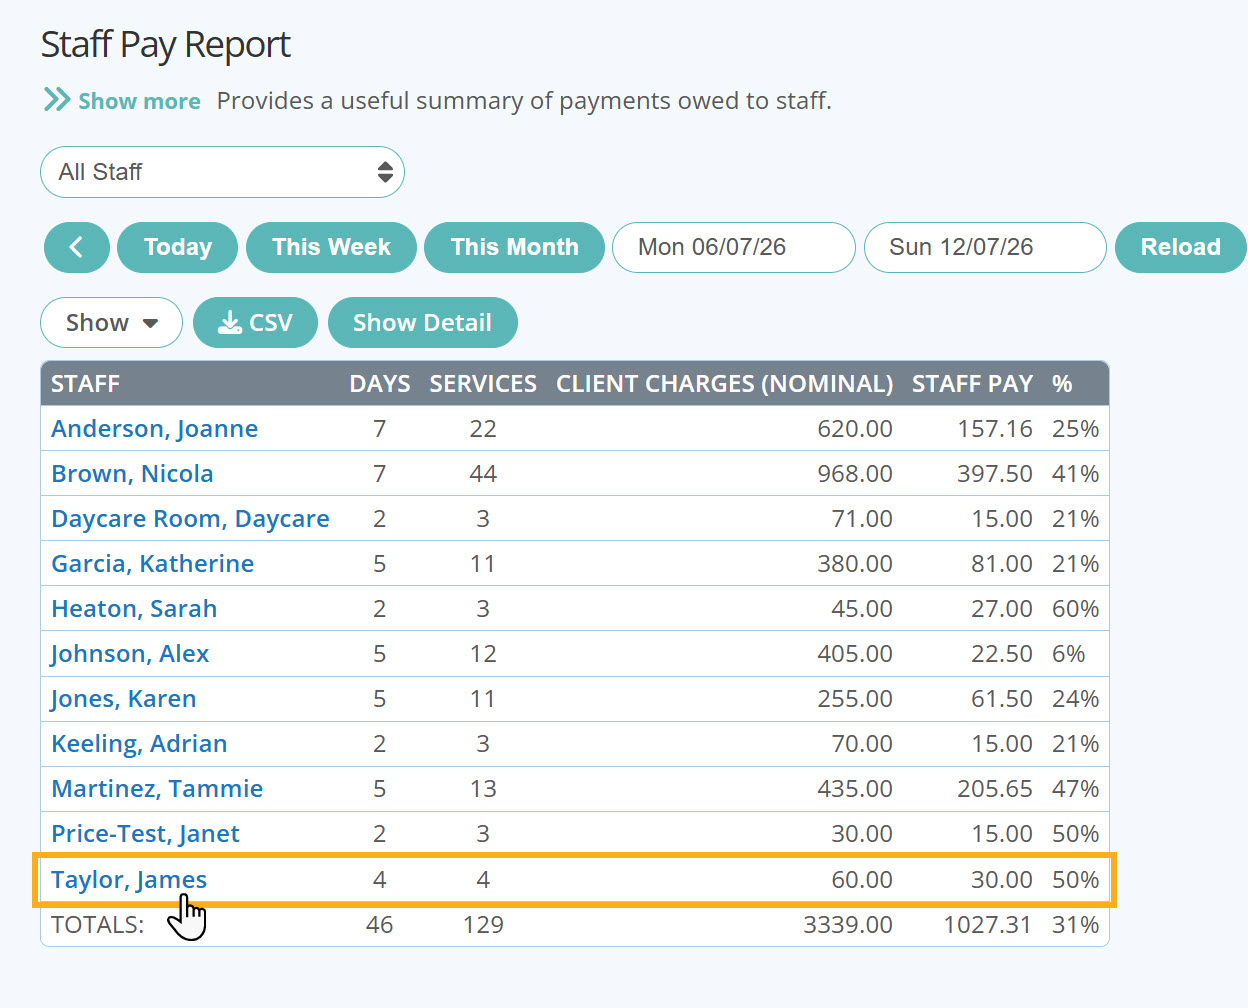Click the Staff Pay Report heading
This screenshot has height=1008, width=1248.
(x=166, y=45)
